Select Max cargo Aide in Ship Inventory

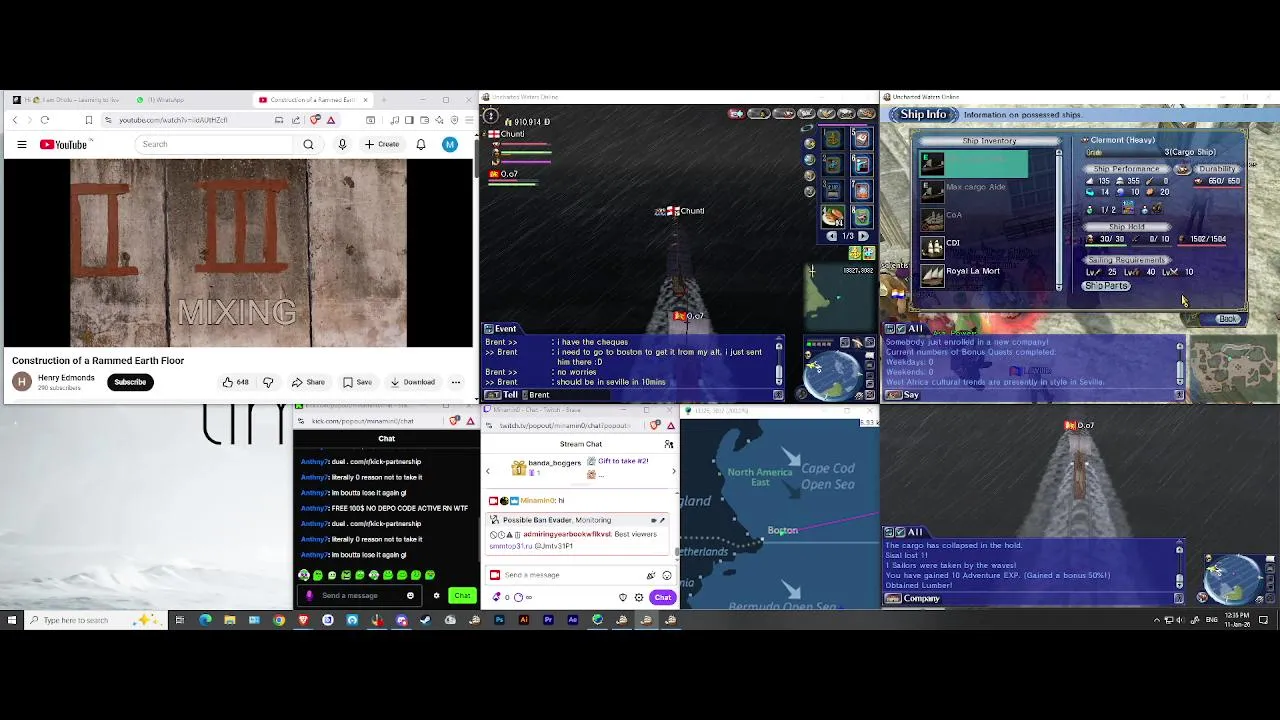point(975,187)
